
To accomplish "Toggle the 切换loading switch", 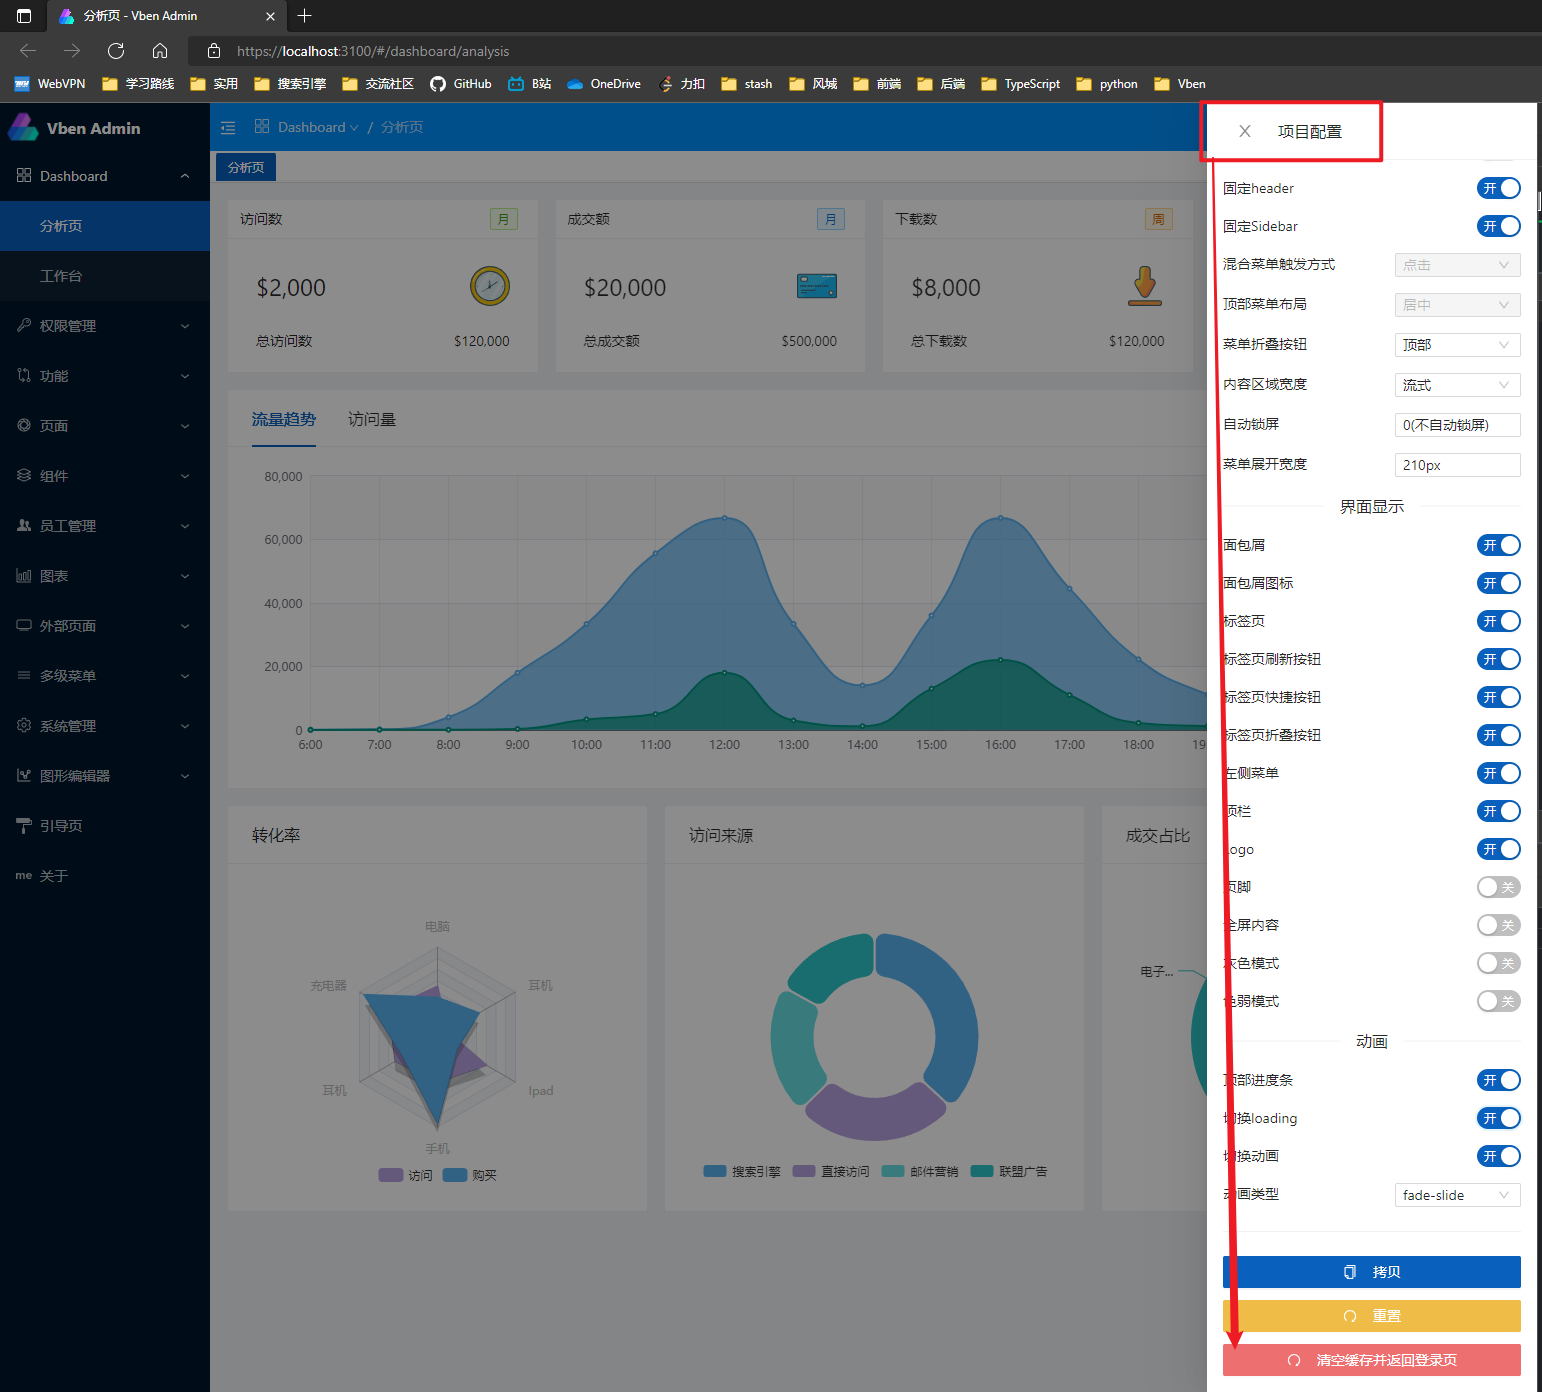I will (x=1498, y=1118).
